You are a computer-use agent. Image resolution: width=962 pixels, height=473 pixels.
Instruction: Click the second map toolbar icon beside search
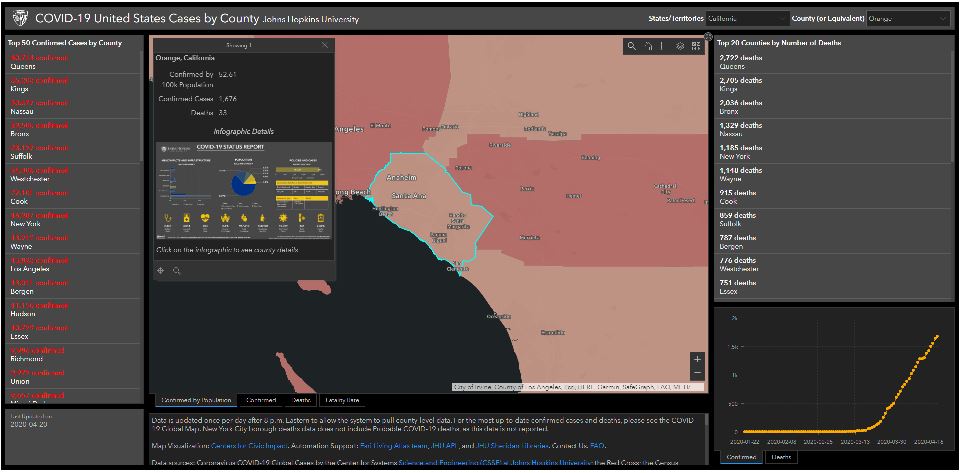pyautogui.click(x=648, y=46)
